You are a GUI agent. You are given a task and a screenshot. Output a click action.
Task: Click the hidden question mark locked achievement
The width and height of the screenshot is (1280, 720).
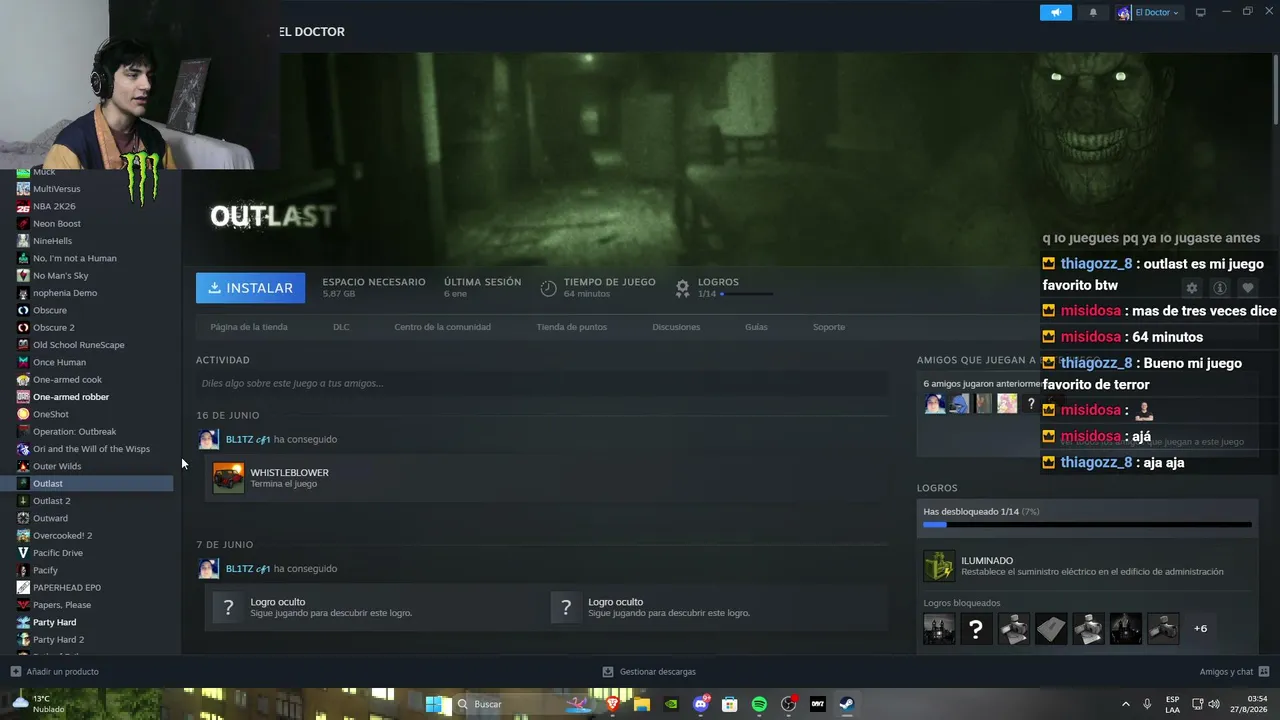click(x=976, y=628)
